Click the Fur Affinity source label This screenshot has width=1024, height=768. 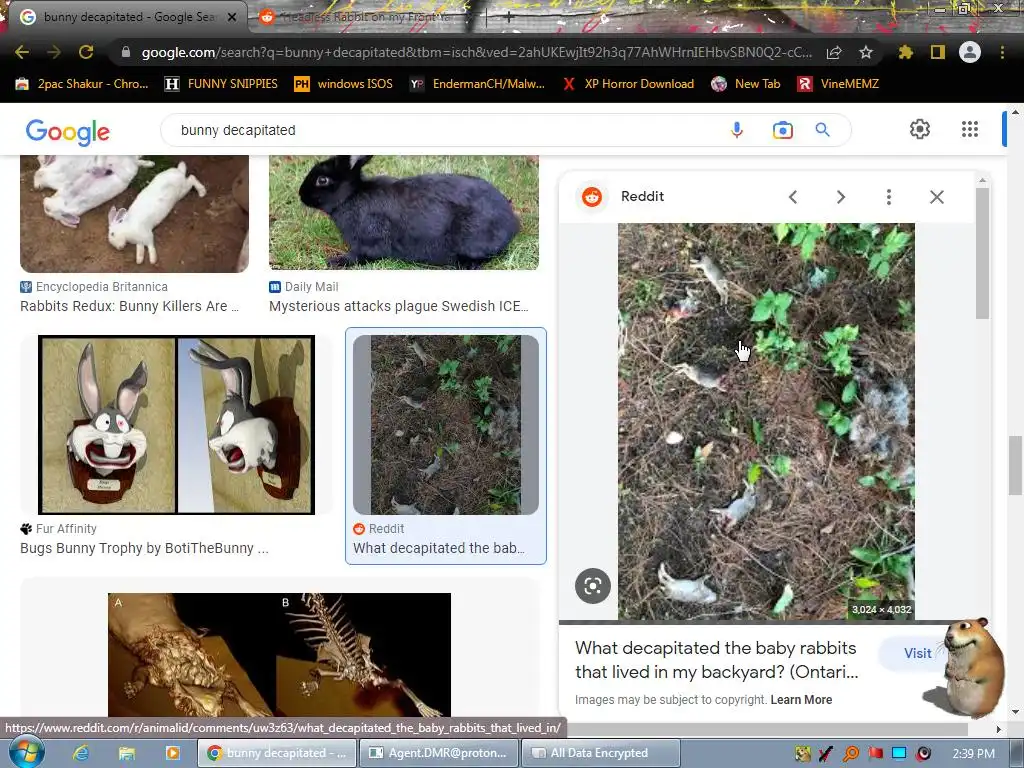[x=66, y=529]
